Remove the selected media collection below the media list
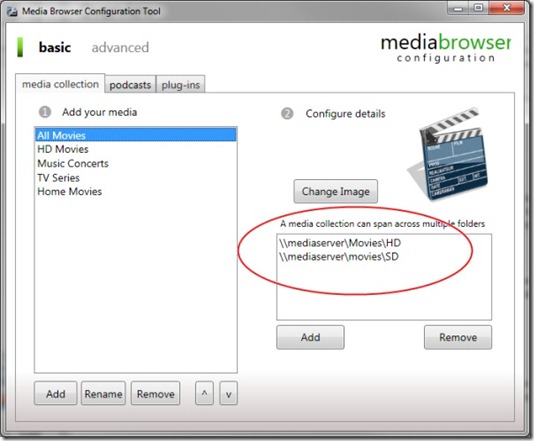534x441 pixels. (155, 394)
